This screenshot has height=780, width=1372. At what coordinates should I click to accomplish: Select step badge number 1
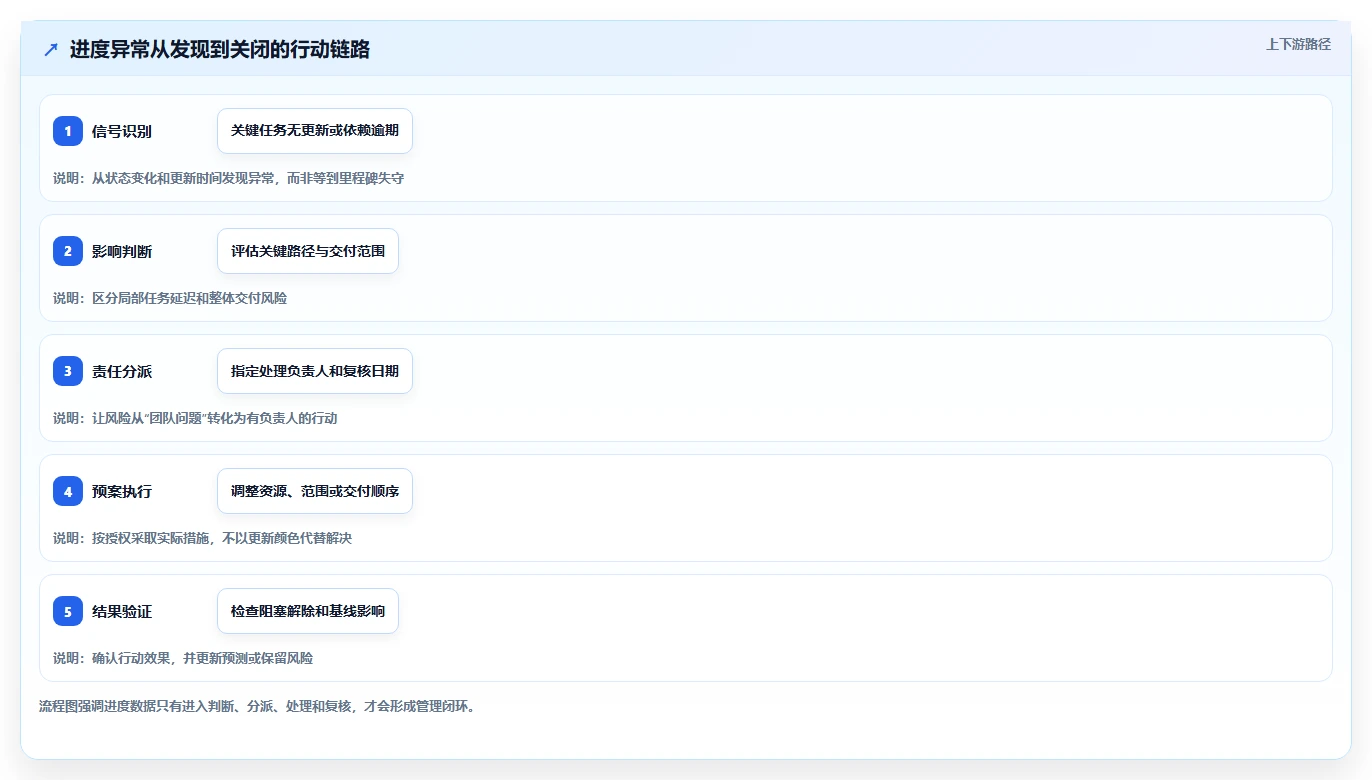click(68, 131)
